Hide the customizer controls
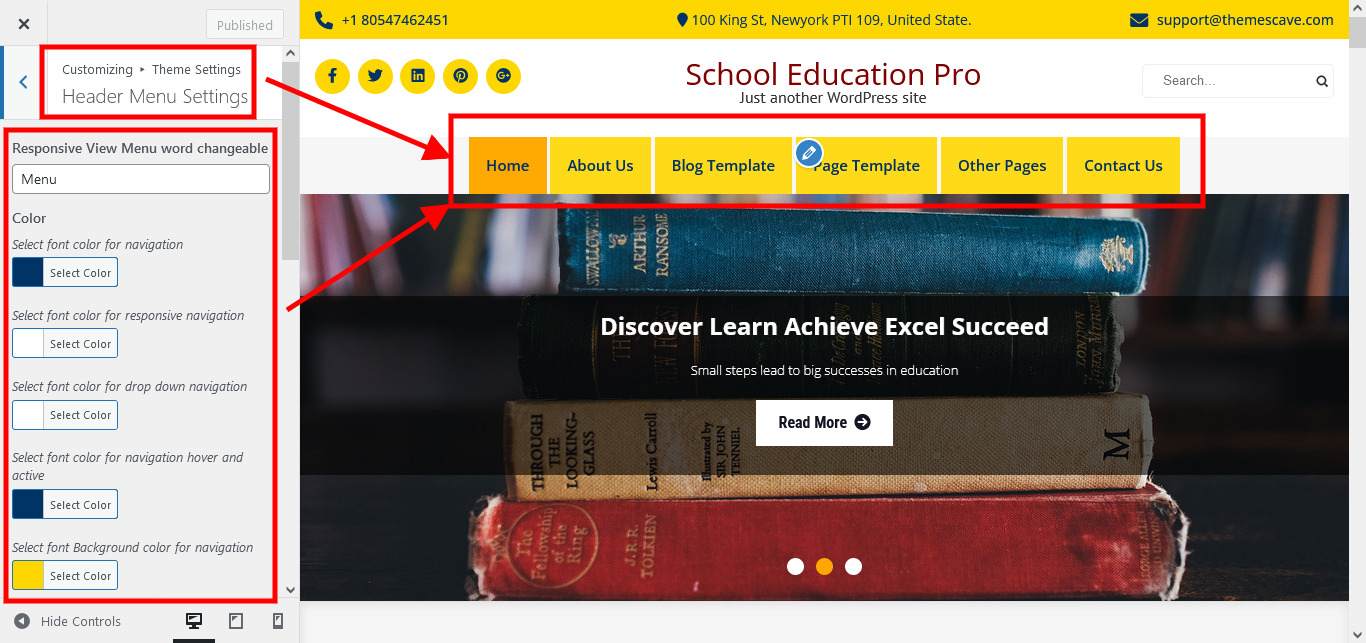The height and width of the screenshot is (643, 1366). point(67,621)
